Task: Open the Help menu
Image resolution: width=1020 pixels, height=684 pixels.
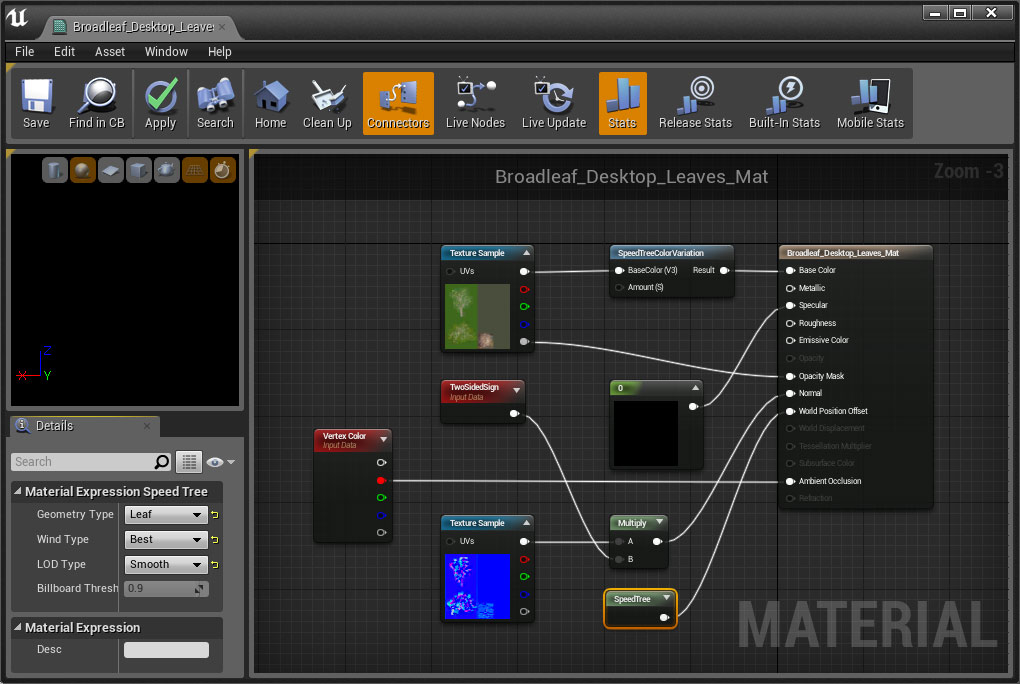Action: (219, 51)
